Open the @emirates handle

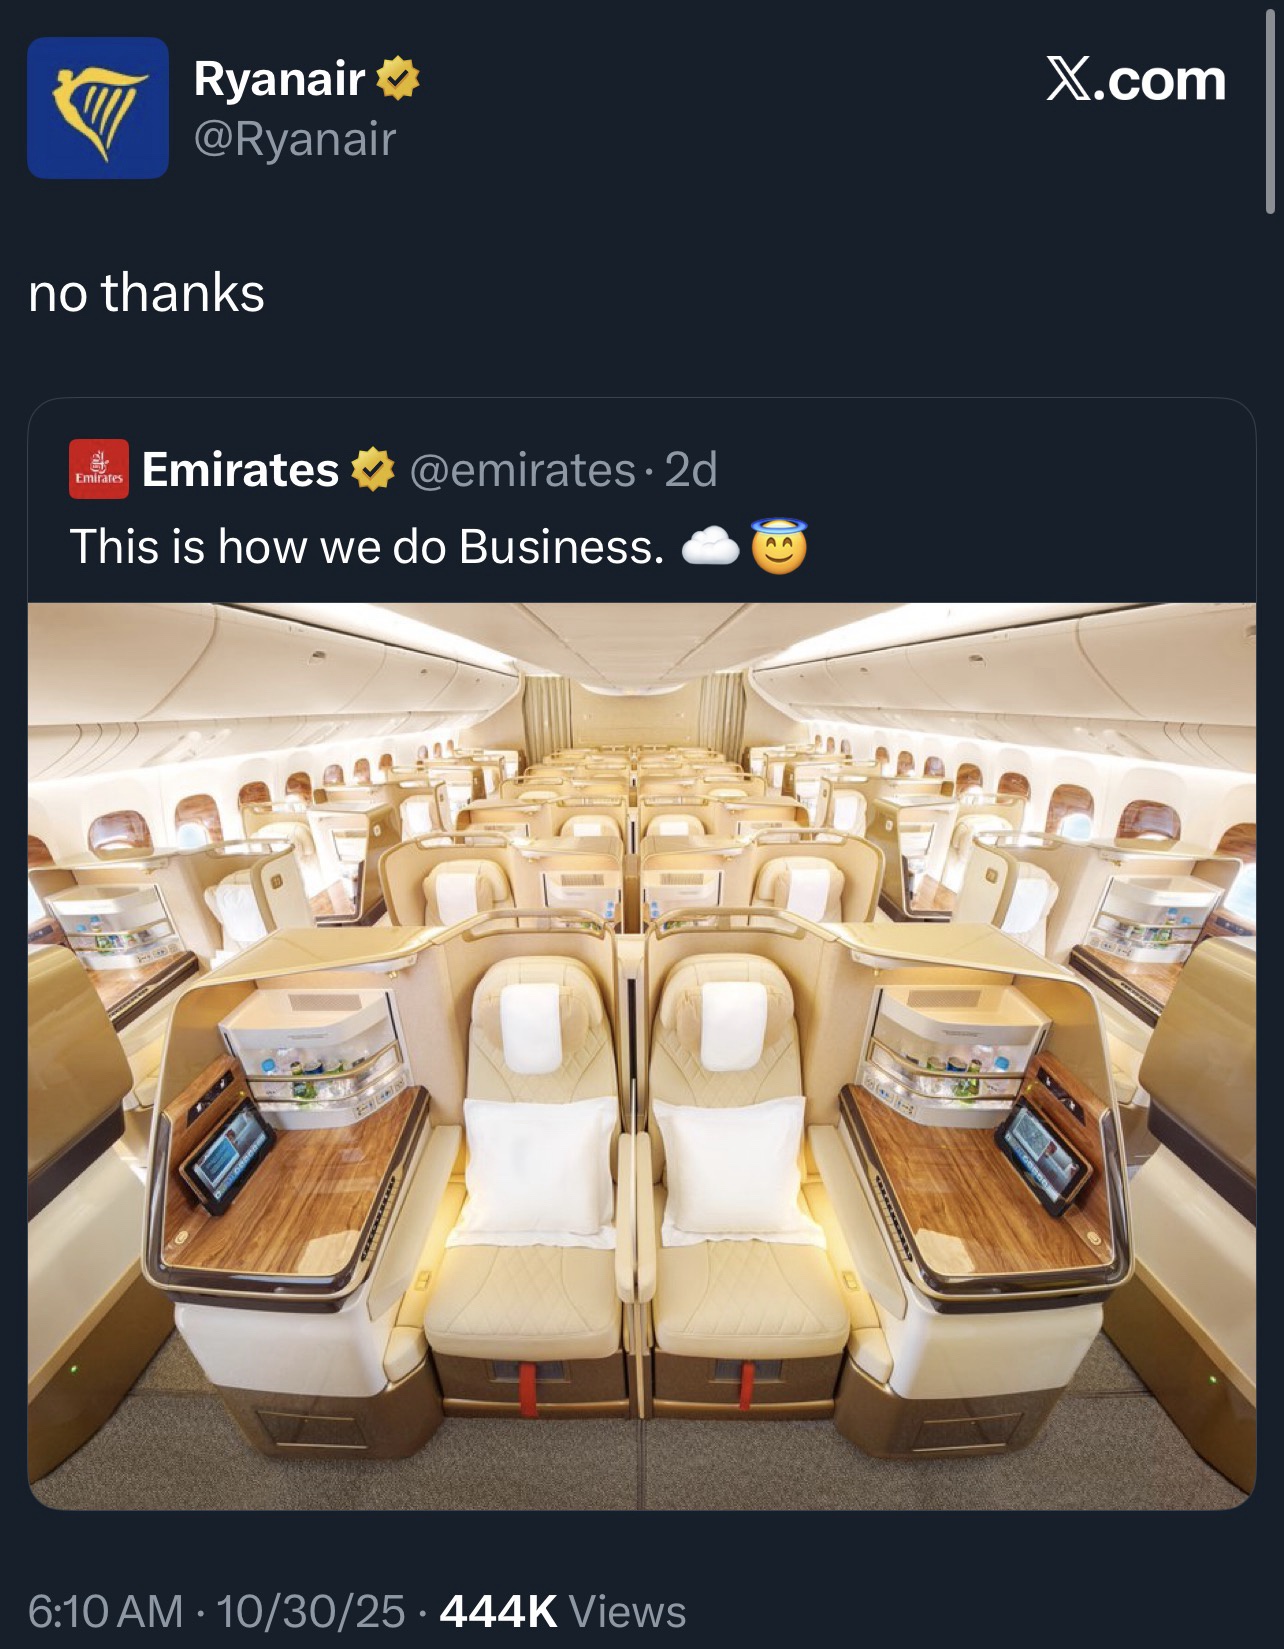[523, 470]
